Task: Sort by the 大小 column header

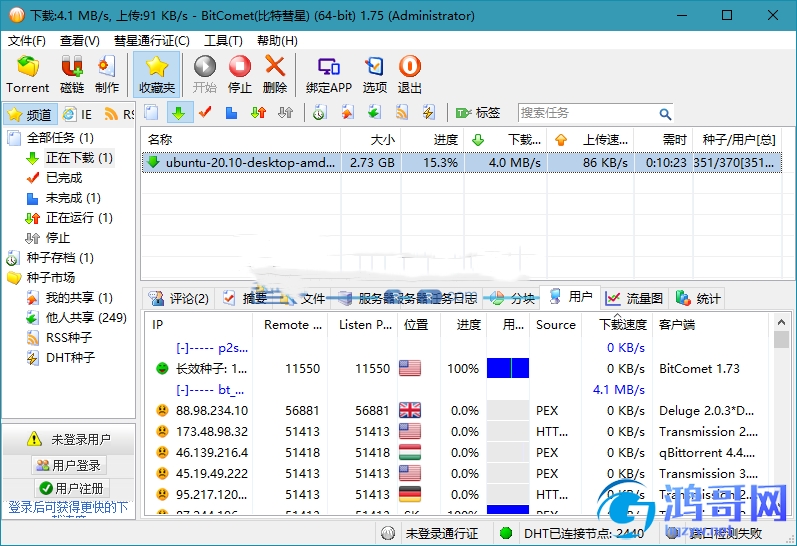Action: [x=371, y=139]
